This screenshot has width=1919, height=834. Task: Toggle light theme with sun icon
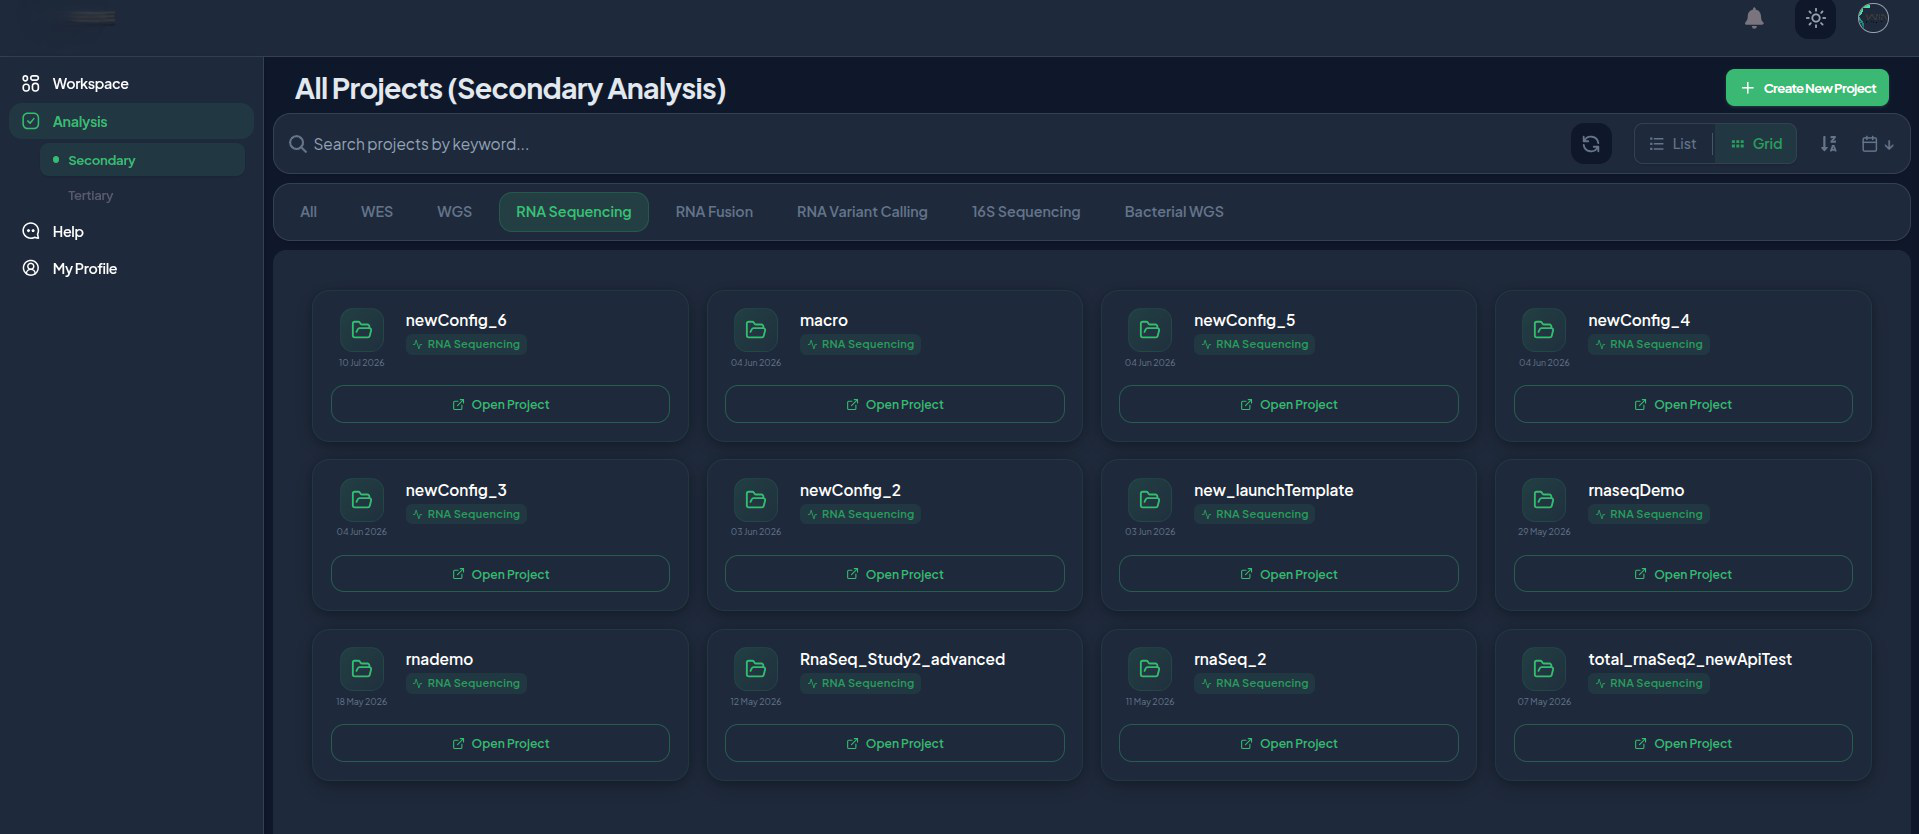(1815, 18)
